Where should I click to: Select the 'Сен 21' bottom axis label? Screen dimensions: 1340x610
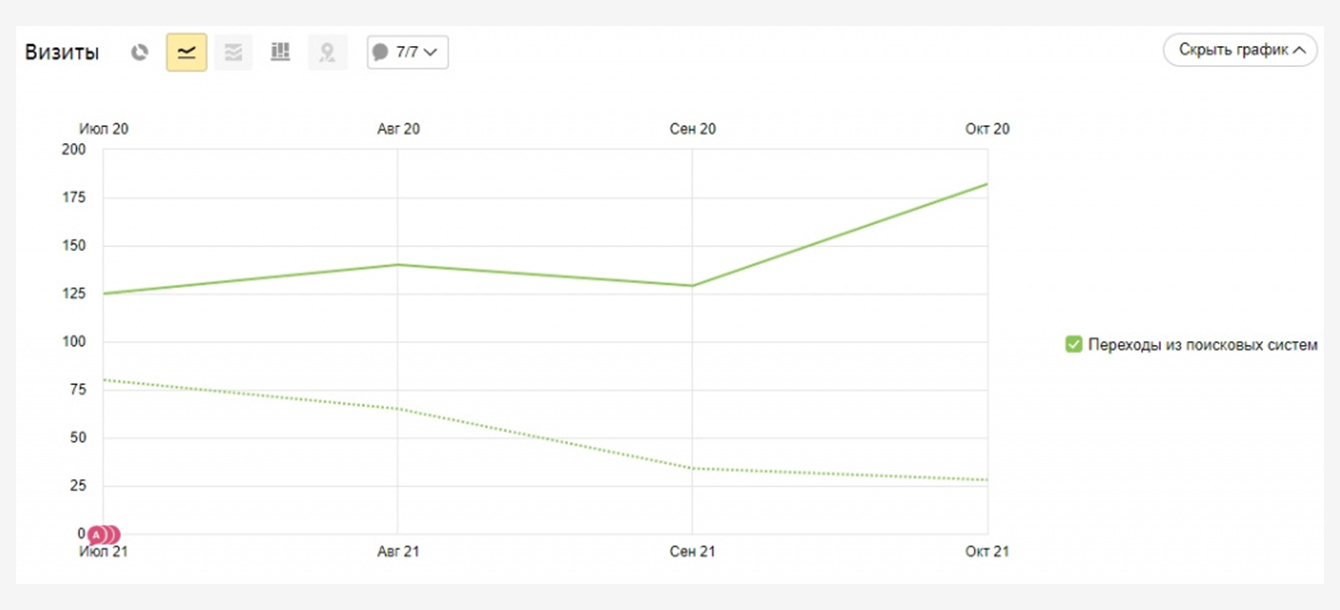[692, 552]
